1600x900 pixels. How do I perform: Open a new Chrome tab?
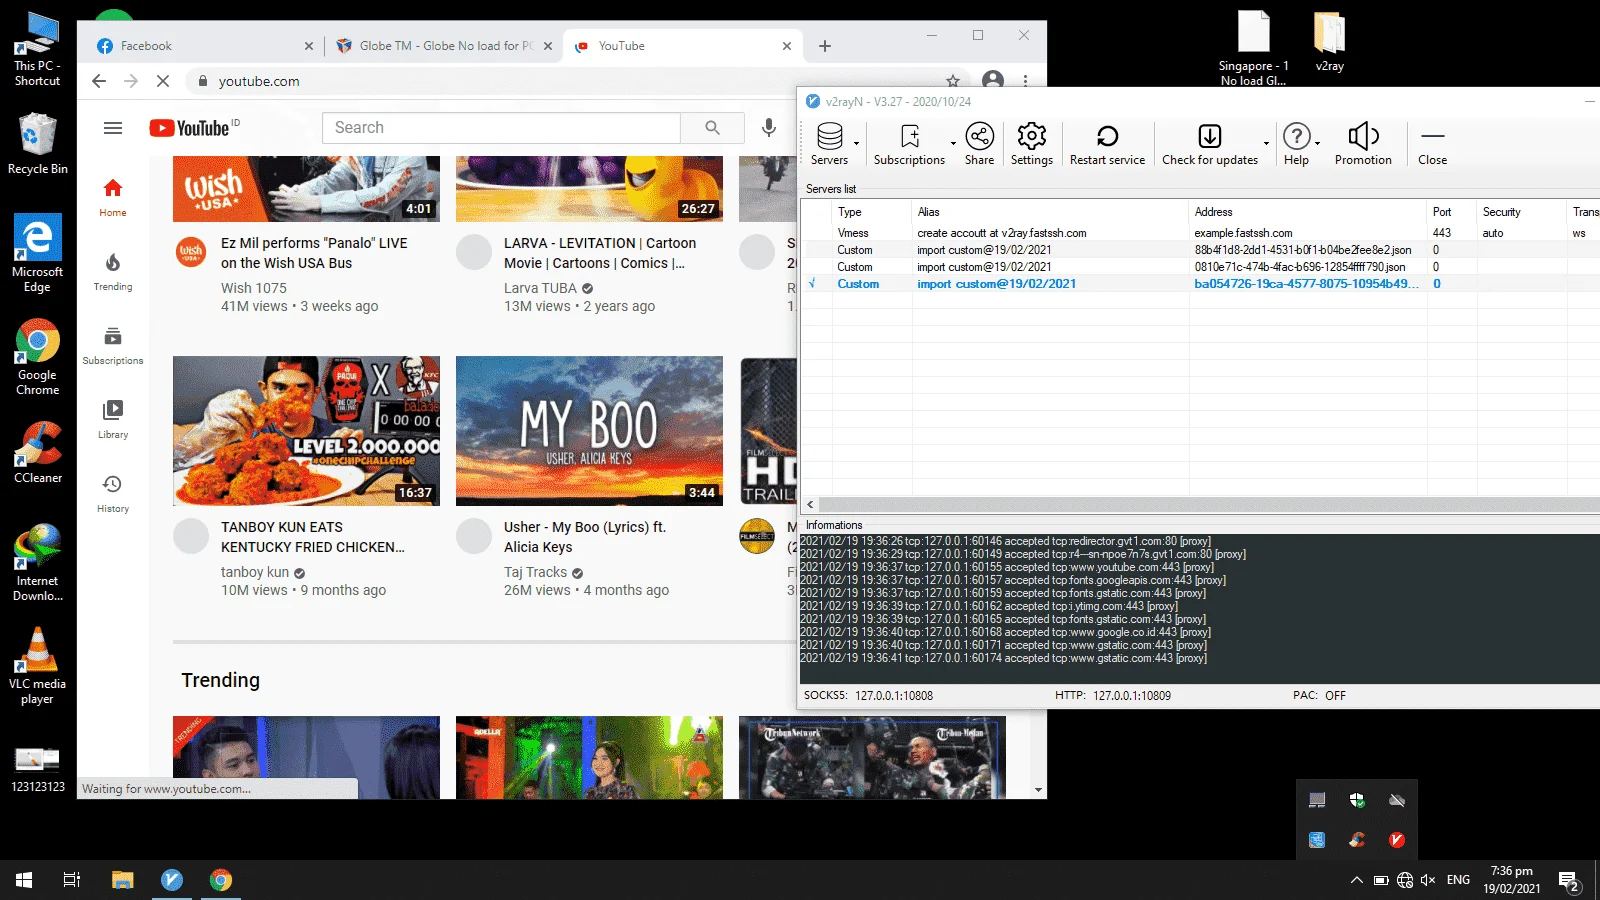[x=825, y=46]
